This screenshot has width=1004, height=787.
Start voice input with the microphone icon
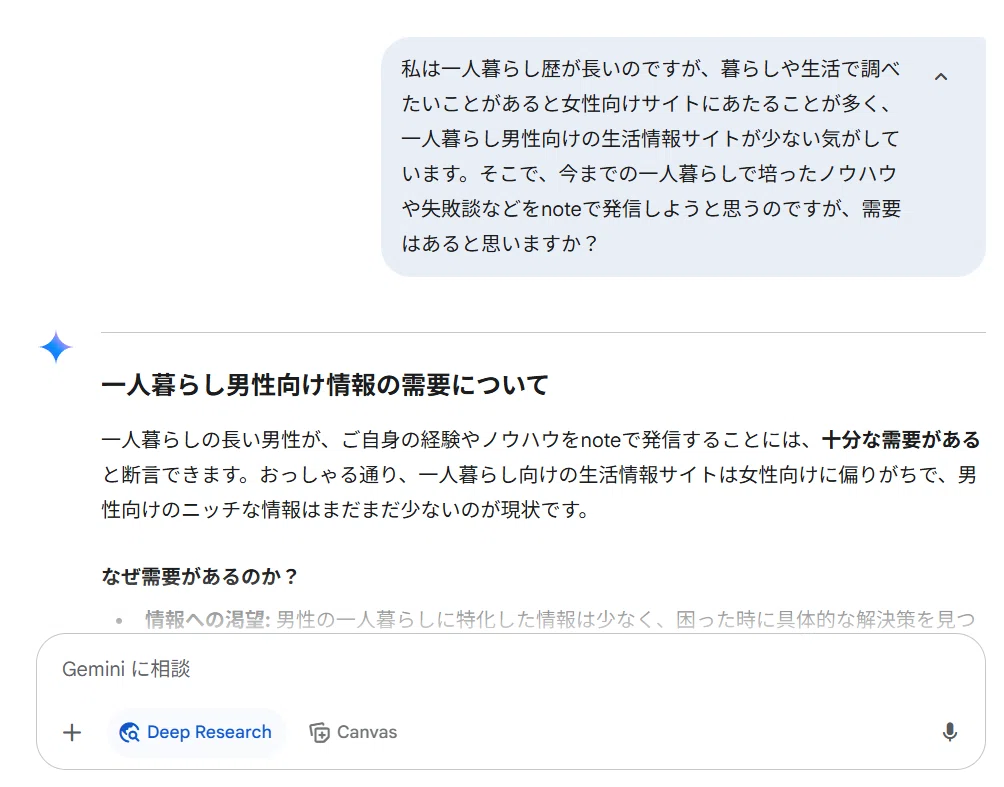[x=950, y=732]
